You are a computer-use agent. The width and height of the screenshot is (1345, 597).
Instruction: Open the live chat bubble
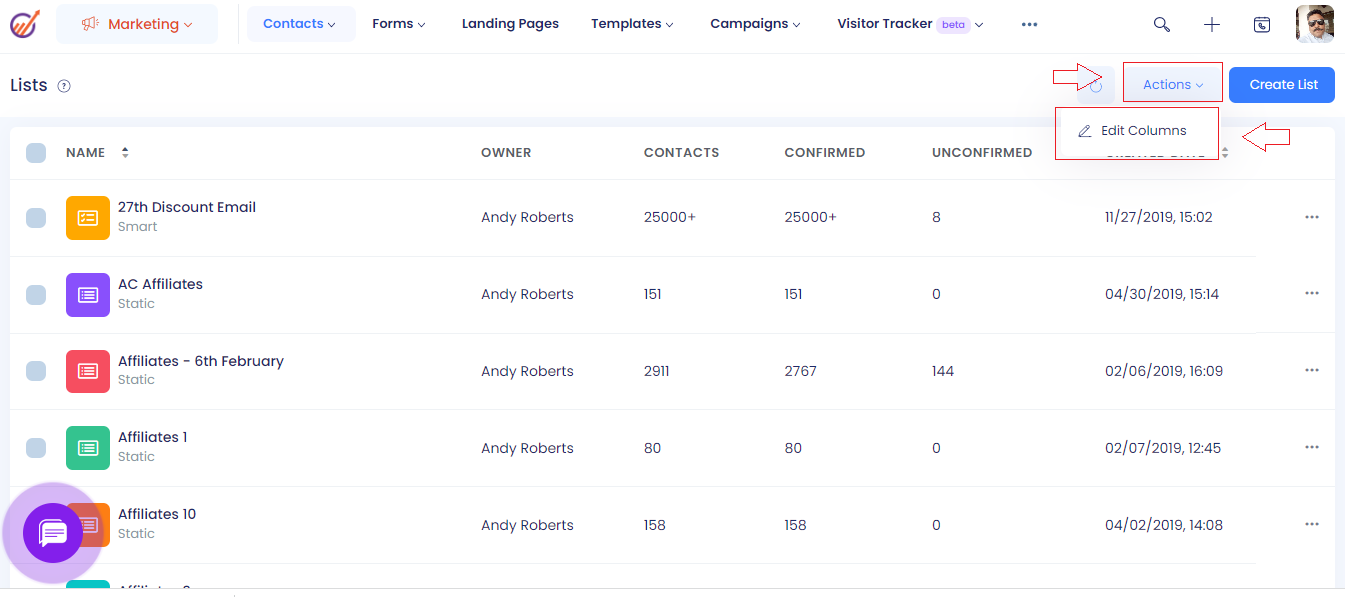[x=53, y=533]
